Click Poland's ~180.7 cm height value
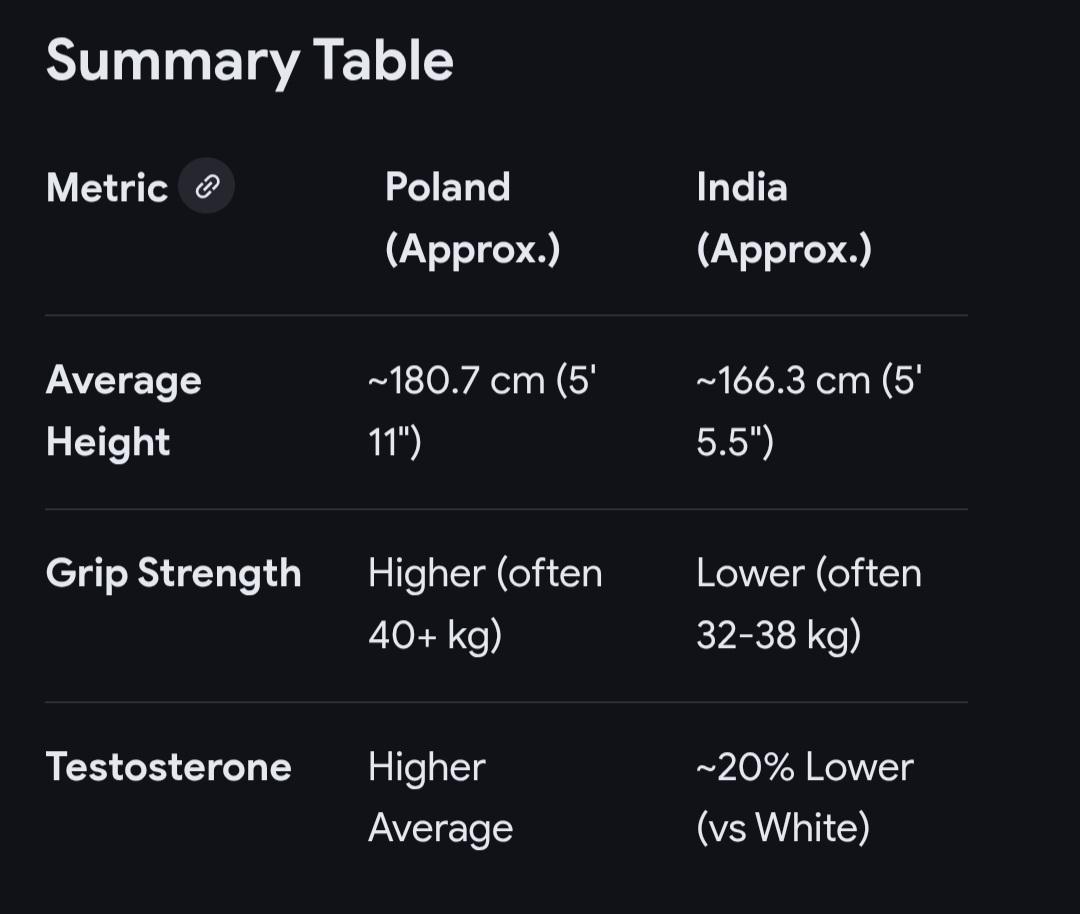Image resolution: width=1080 pixels, height=914 pixels. (482, 382)
